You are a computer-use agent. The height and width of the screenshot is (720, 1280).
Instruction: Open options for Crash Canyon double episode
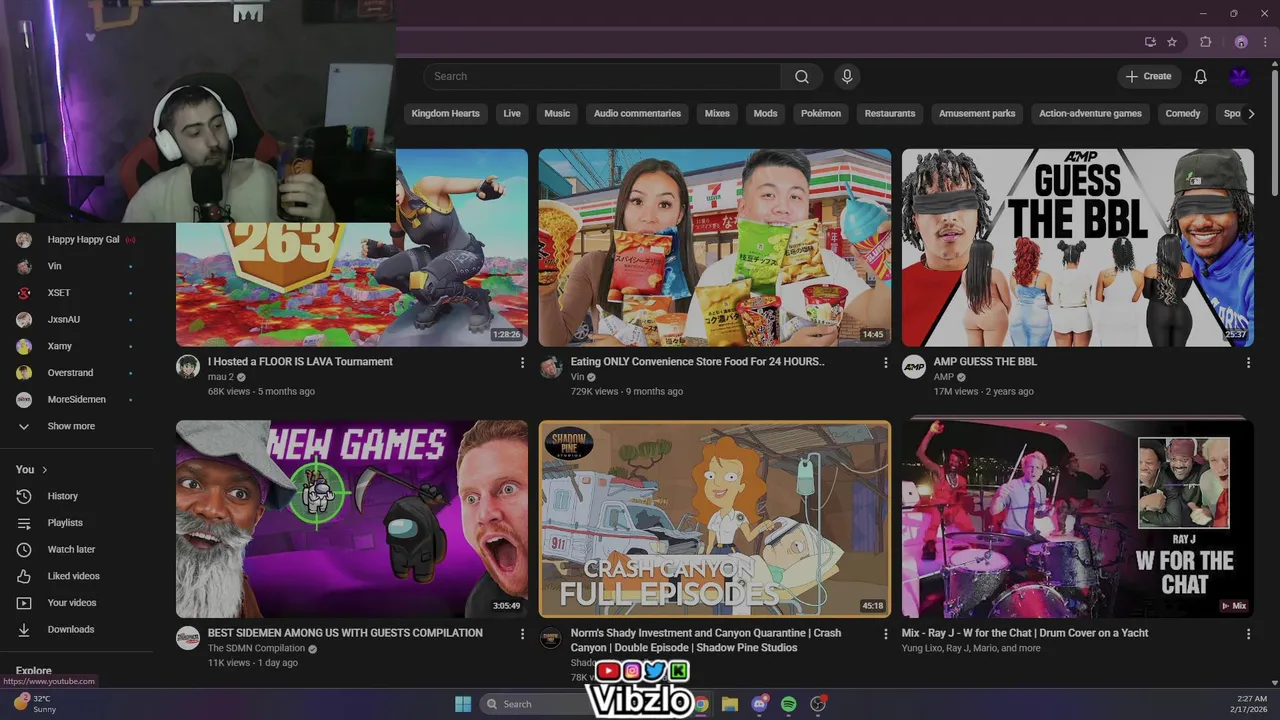tap(885, 634)
